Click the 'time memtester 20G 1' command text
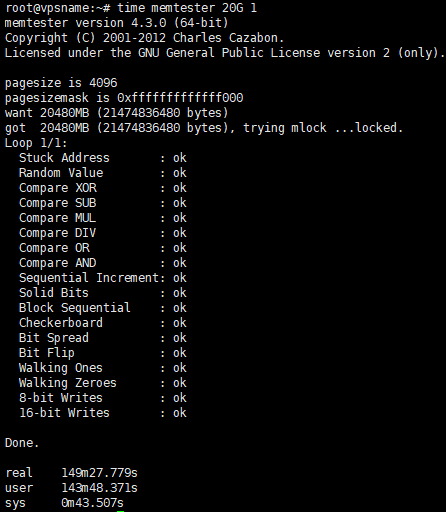The image size is (446, 512). tap(187, 8)
